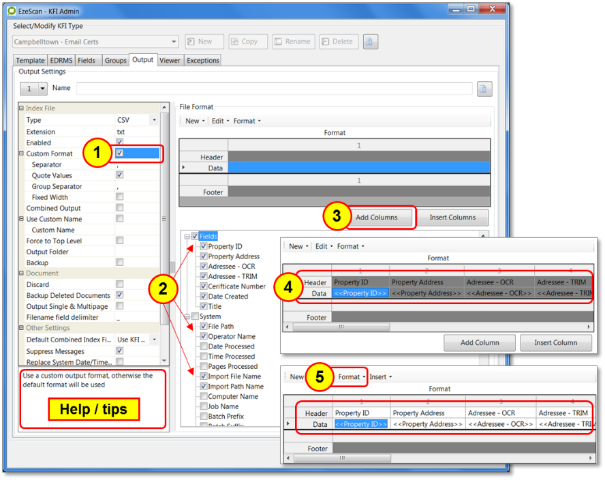Click the Delete KFI type button
This screenshot has width=605, height=480.
tap(341, 42)
